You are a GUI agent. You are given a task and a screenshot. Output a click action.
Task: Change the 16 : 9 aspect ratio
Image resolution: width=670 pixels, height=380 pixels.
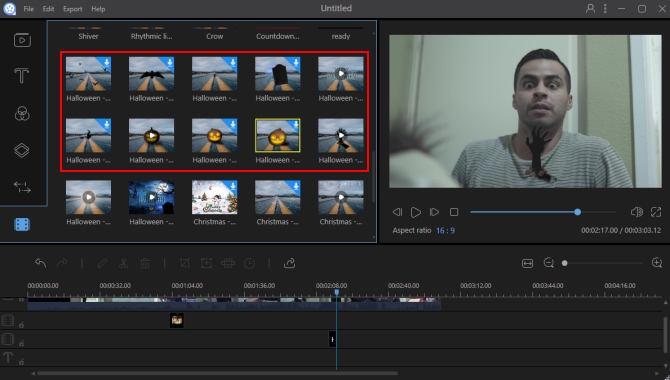tap(445, 230)
